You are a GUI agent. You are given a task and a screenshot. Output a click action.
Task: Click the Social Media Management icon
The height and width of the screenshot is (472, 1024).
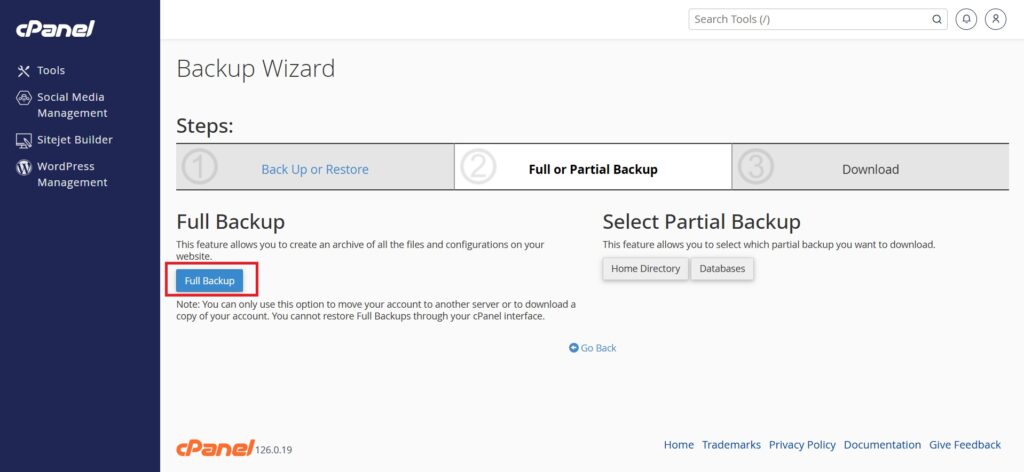[x=24, y=98]
